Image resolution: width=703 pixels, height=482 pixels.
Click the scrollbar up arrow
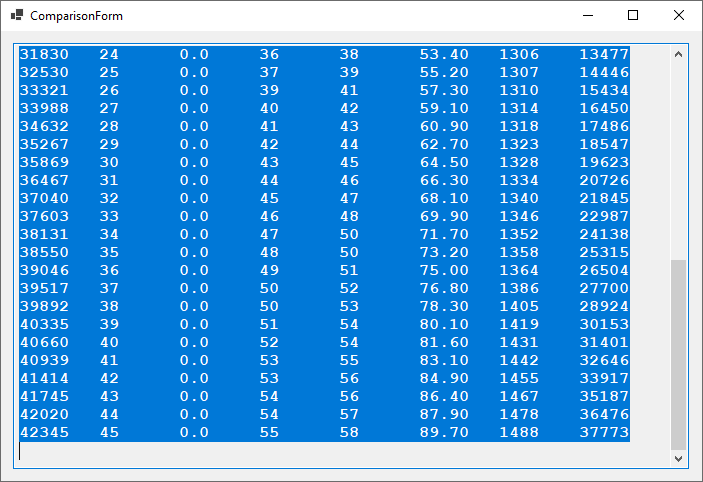(679, 54)
